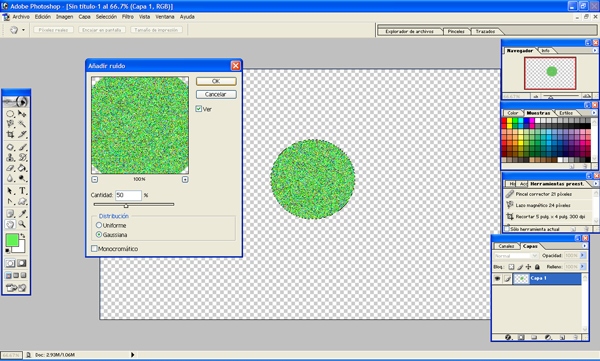This screenshot has height=361, width=600.
Task: Toggle lock transparent pixels in Capas
Action: pyautogui.click(x=511, y=267)
